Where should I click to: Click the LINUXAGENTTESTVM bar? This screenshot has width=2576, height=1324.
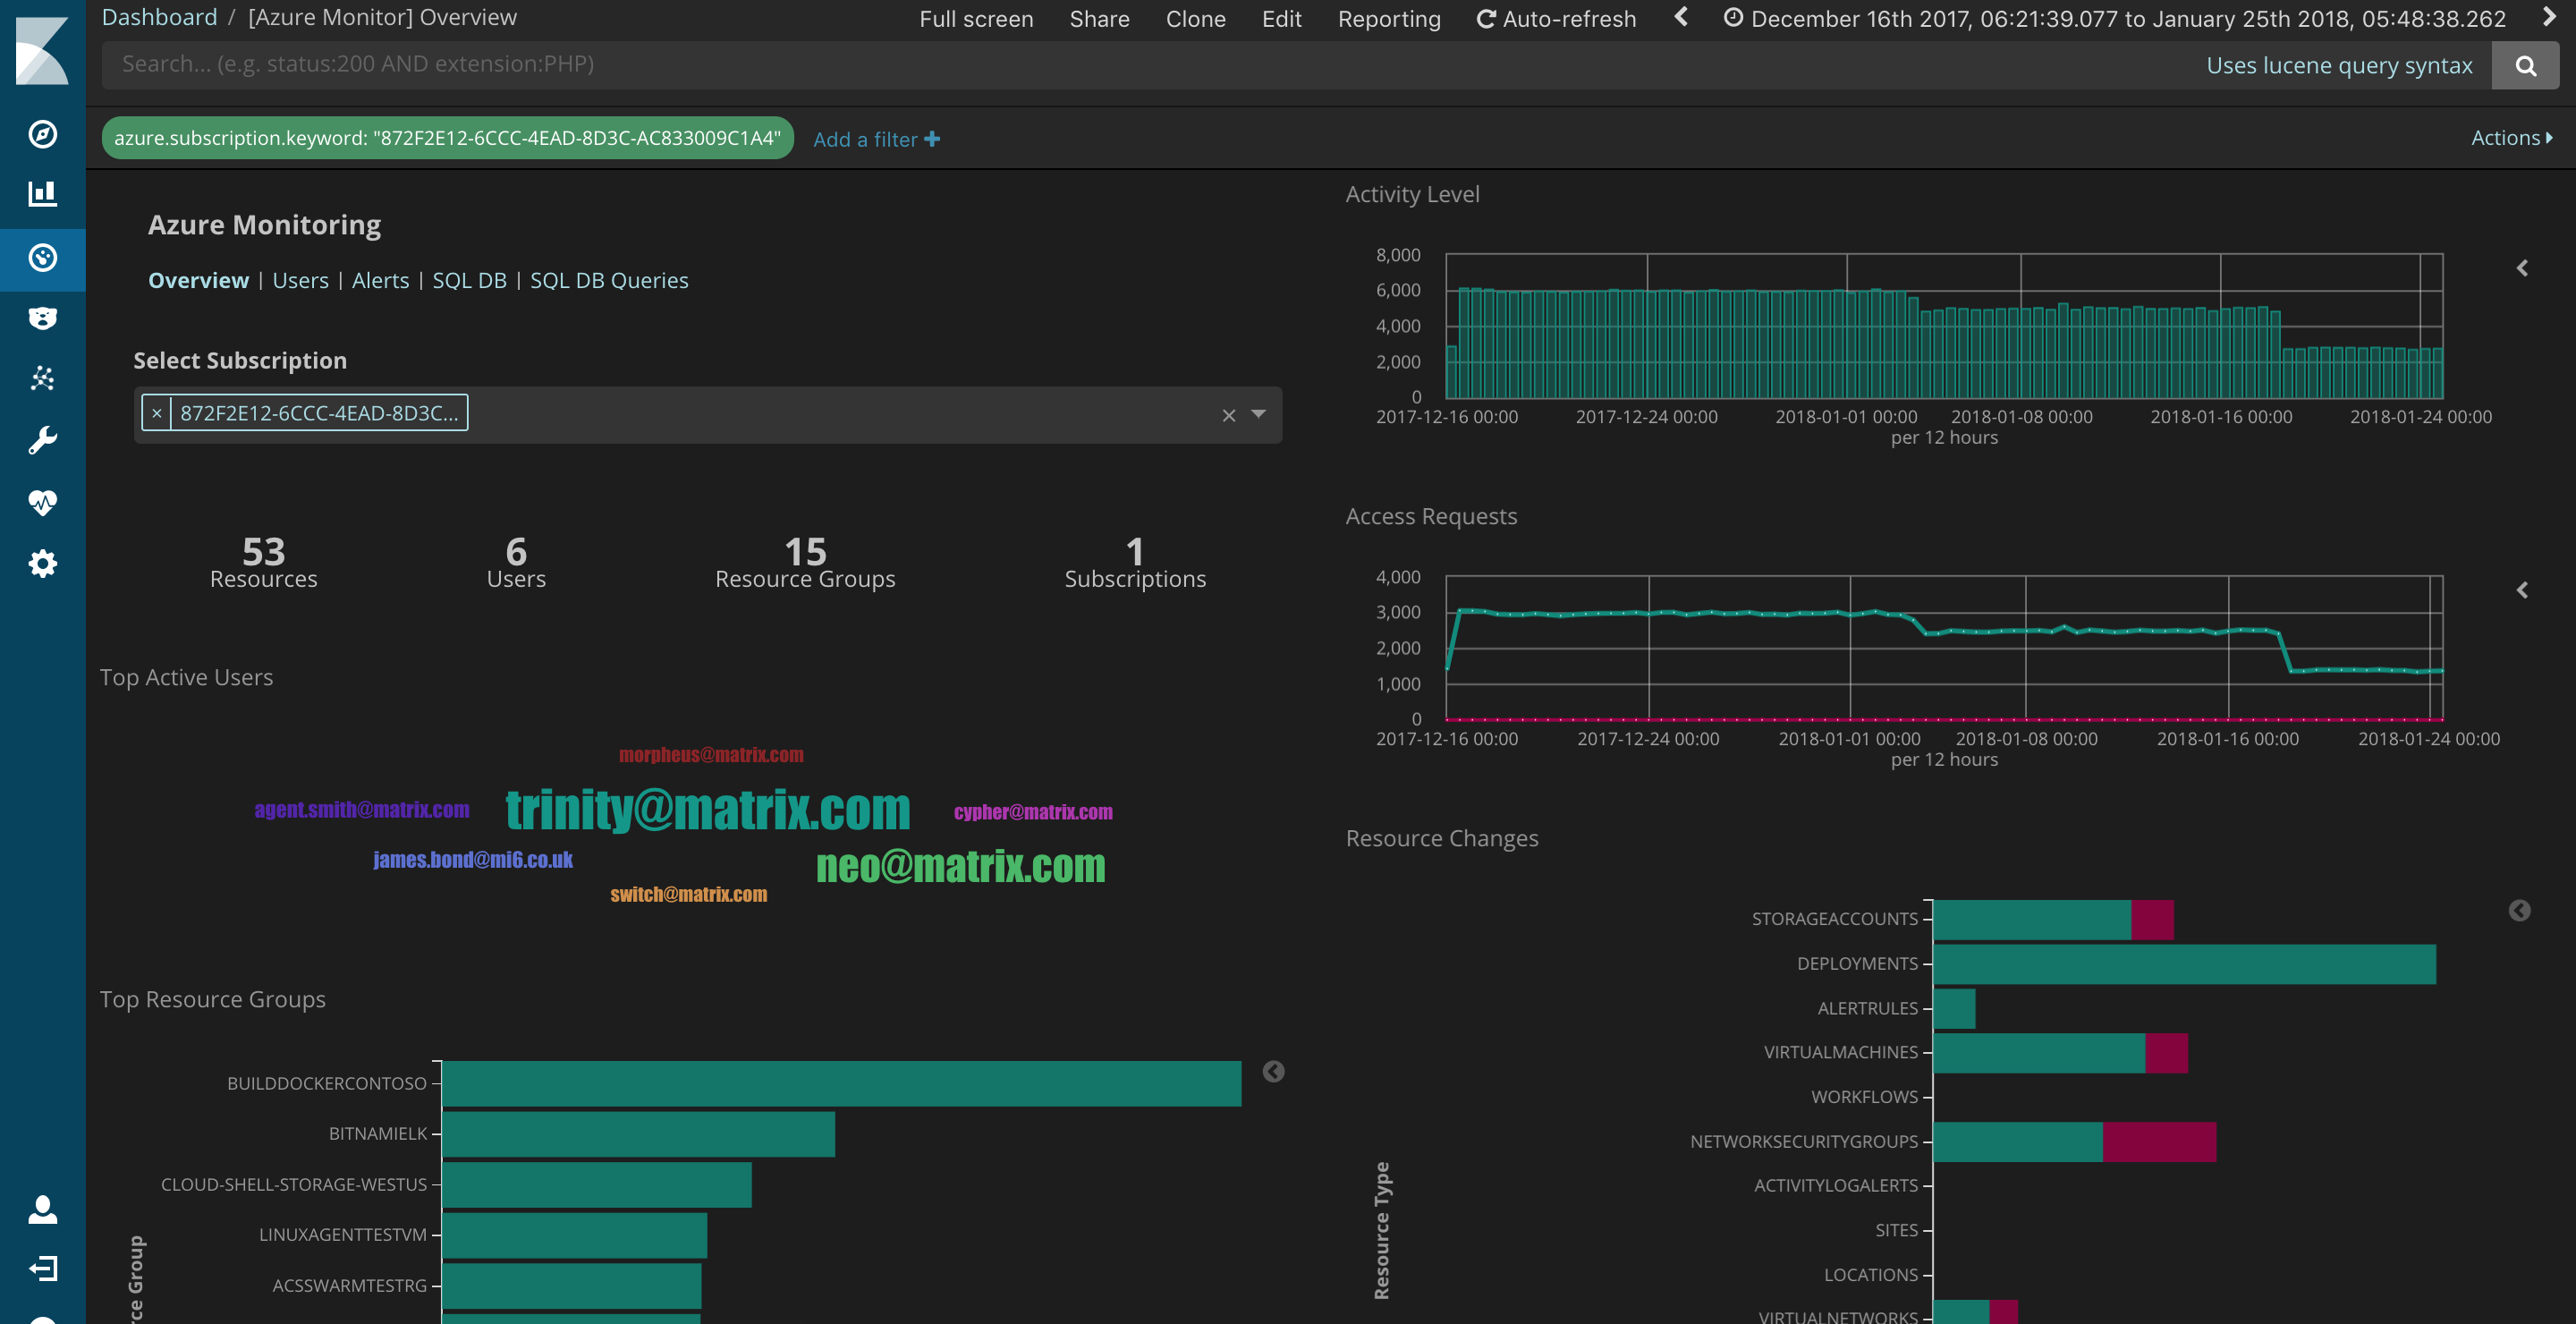pyautogui.click(x=575, y=1235)
